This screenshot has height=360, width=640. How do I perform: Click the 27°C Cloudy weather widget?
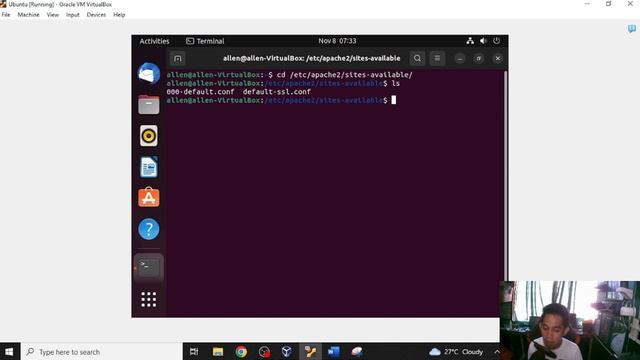click(x=456, y=351)
